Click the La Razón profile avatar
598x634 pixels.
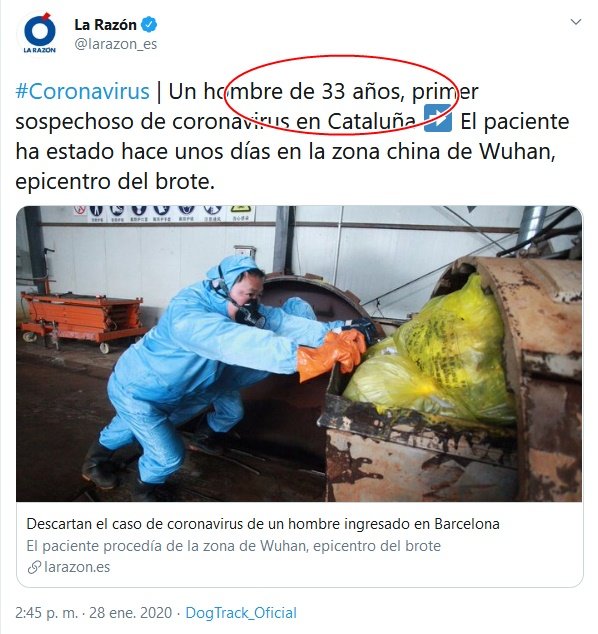point(40,33)
